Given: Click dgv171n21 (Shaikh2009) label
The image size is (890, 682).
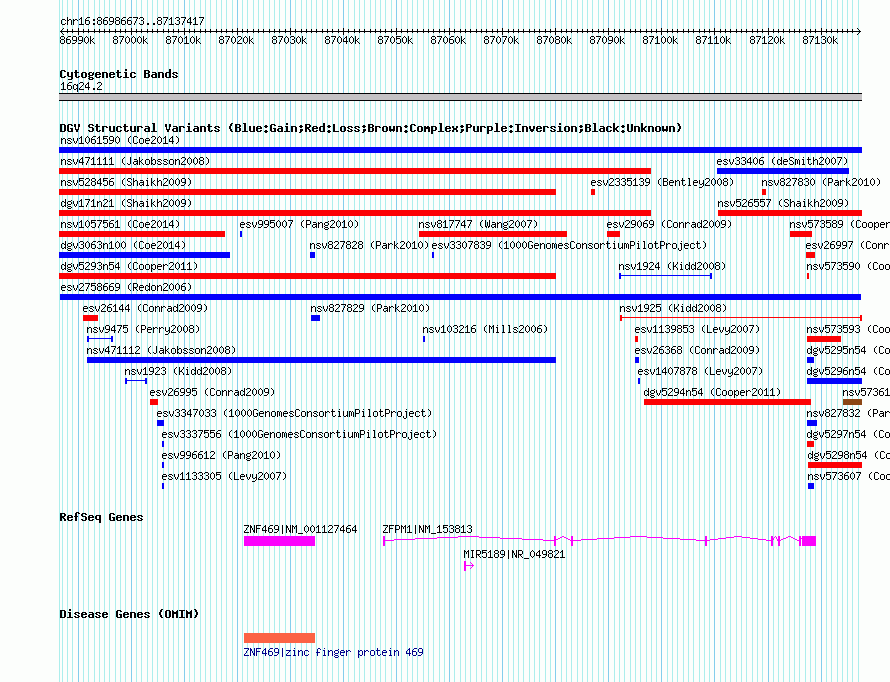Looking at the screenshot, I should (126, 203).
